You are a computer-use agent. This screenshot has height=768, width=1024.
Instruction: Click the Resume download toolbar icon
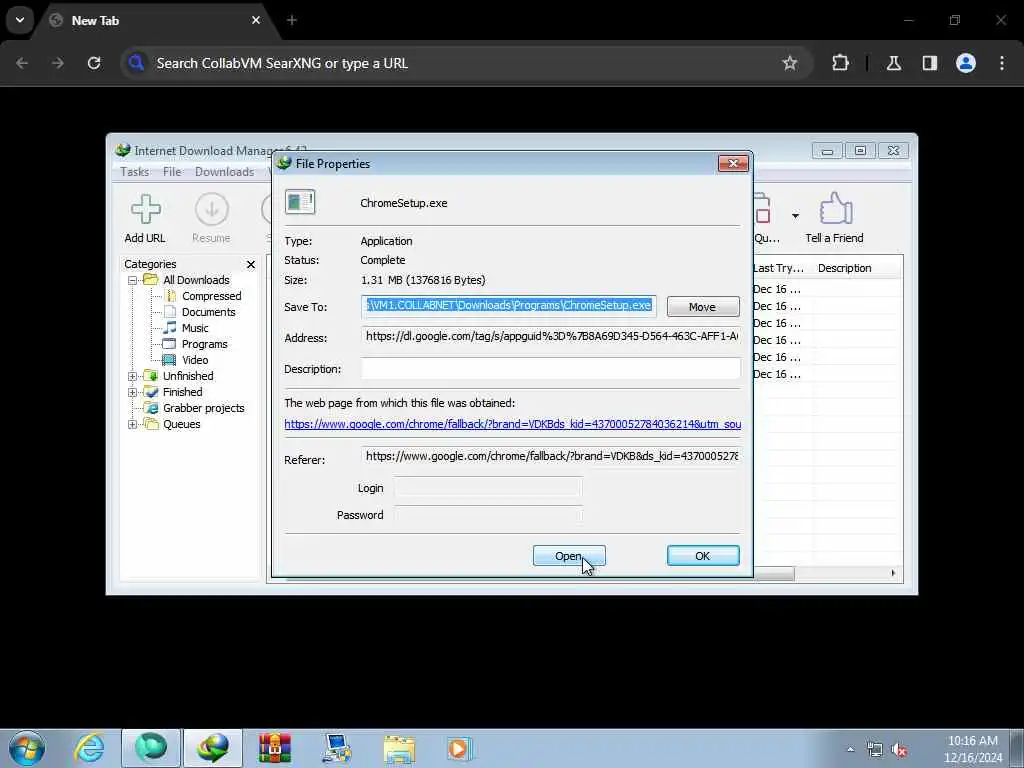point(211,218)
